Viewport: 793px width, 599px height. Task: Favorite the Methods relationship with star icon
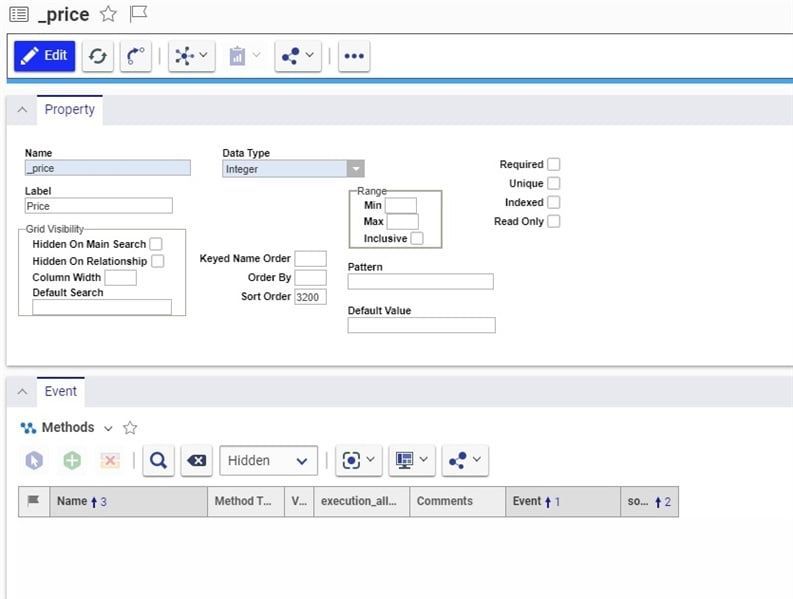coord(130,428)
